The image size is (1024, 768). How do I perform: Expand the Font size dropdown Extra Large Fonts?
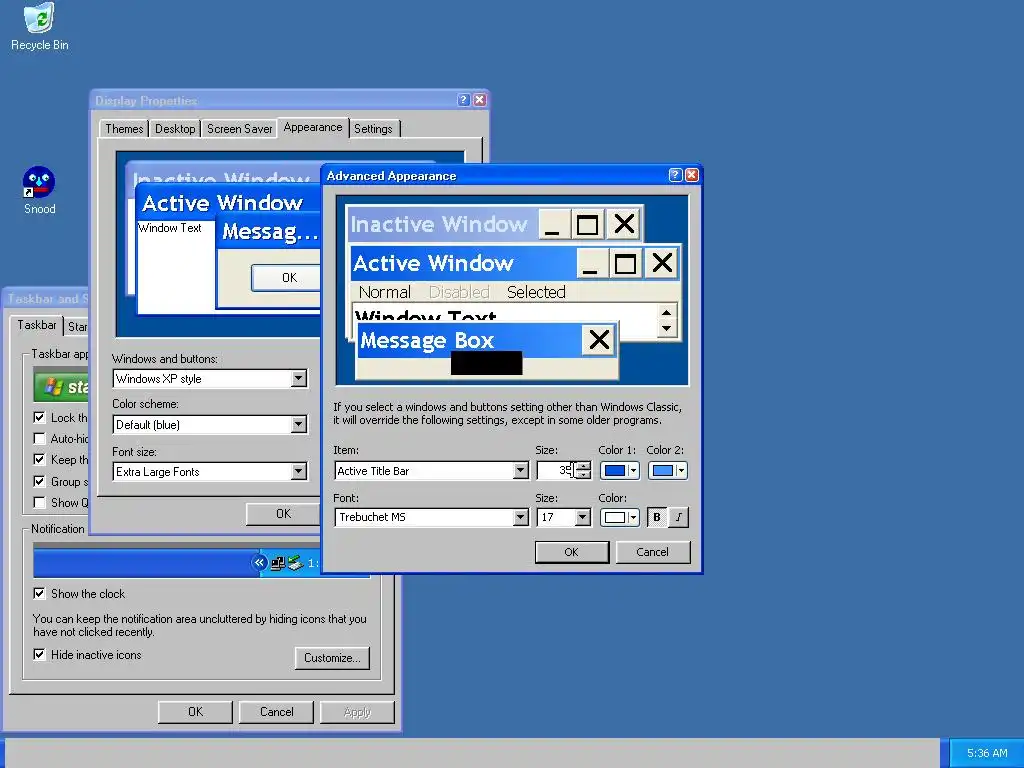coord(298,472)
